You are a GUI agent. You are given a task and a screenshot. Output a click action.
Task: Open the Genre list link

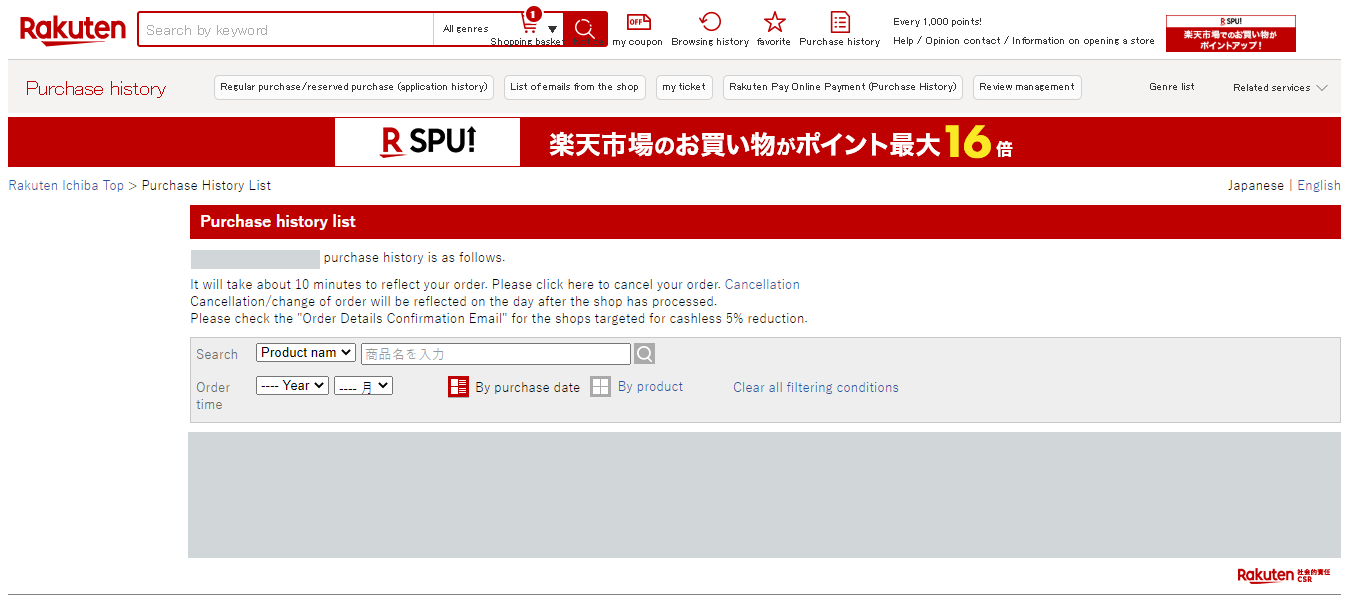pos(1172,87)
